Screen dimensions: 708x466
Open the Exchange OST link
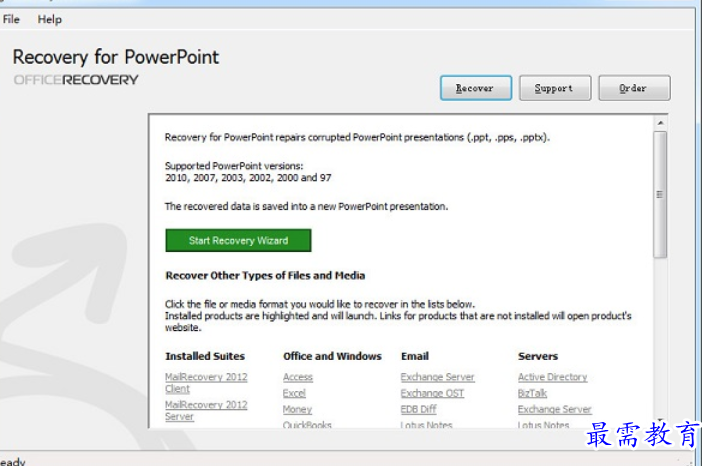click(x=432, y=393)
